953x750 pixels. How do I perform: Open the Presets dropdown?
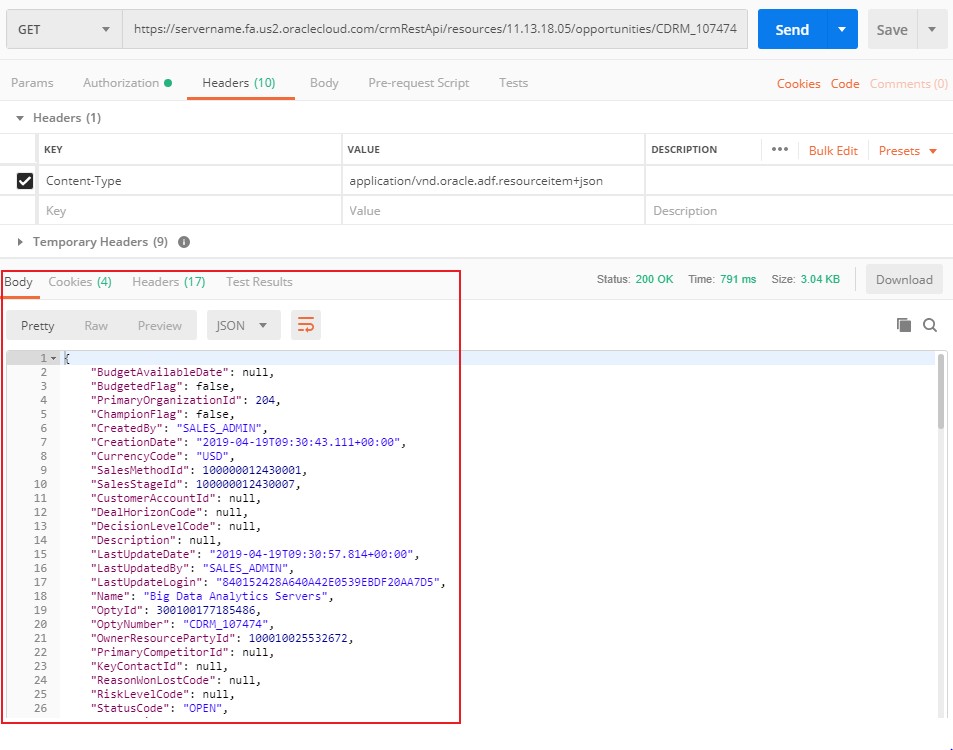coord(907,151)
